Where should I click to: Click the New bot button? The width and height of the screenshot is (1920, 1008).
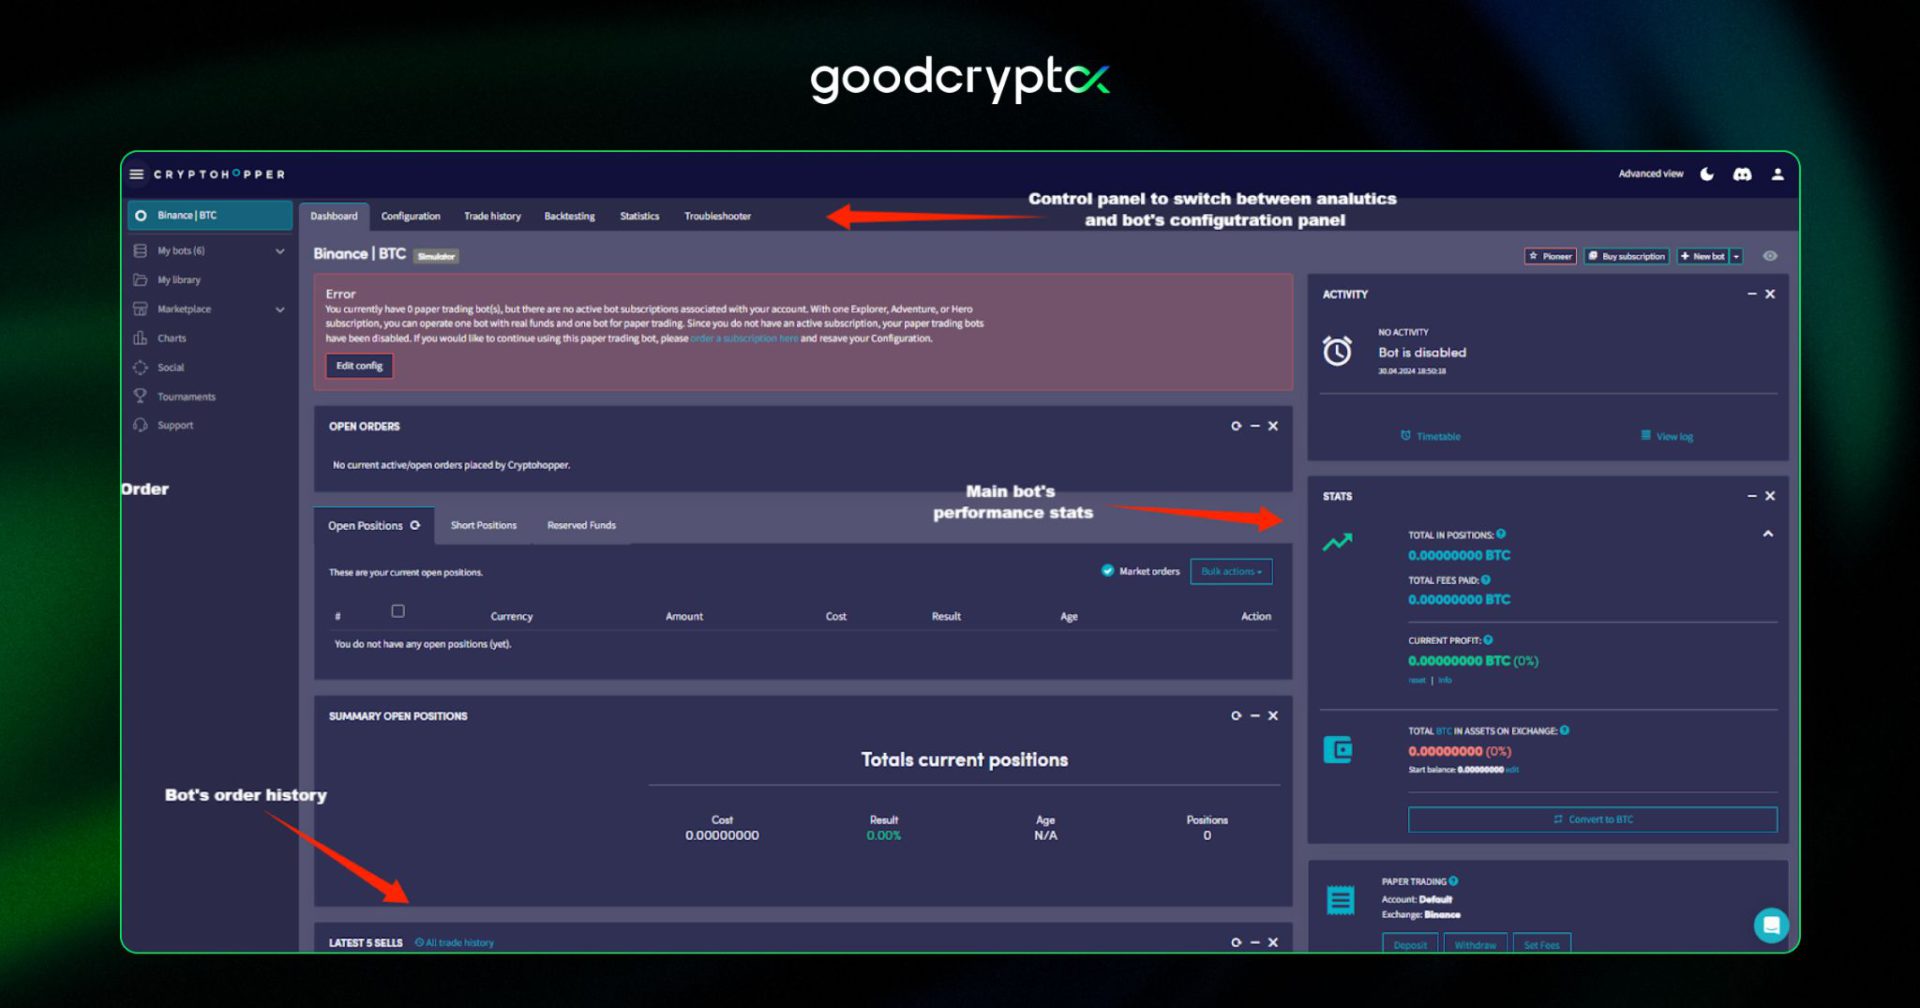coord(1702,256)
